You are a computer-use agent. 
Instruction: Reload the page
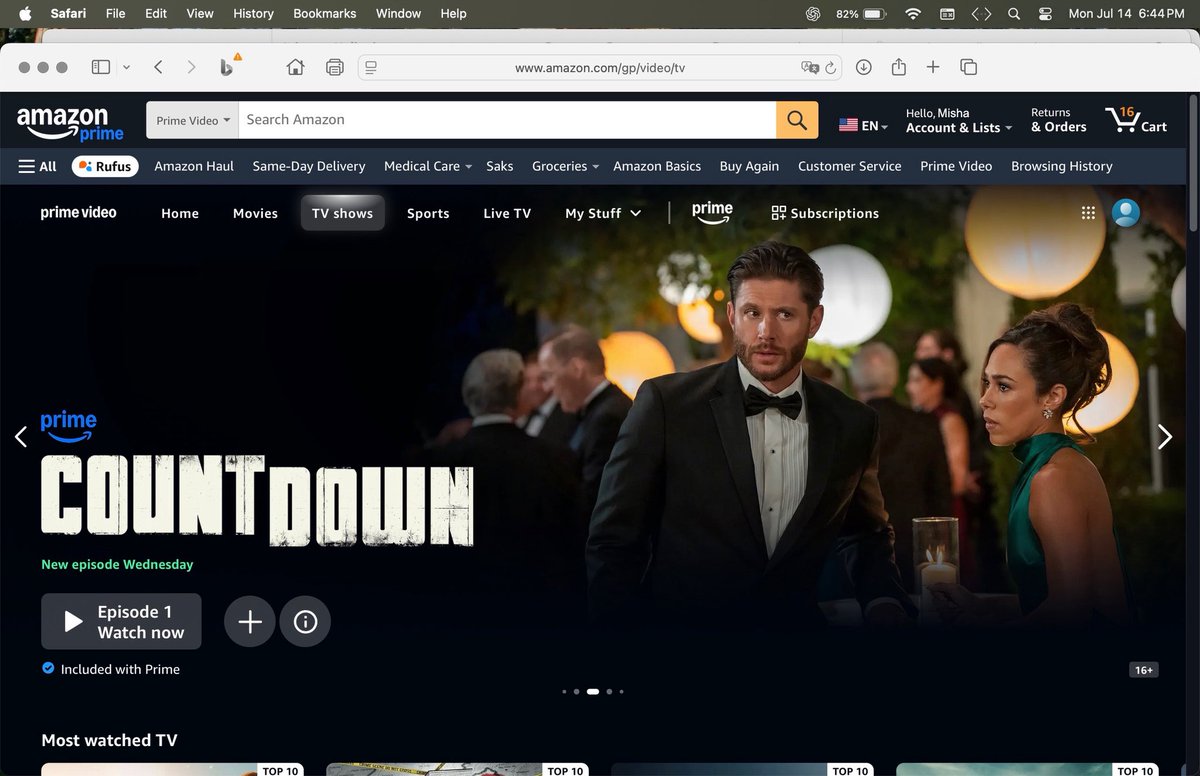[830, 67]
